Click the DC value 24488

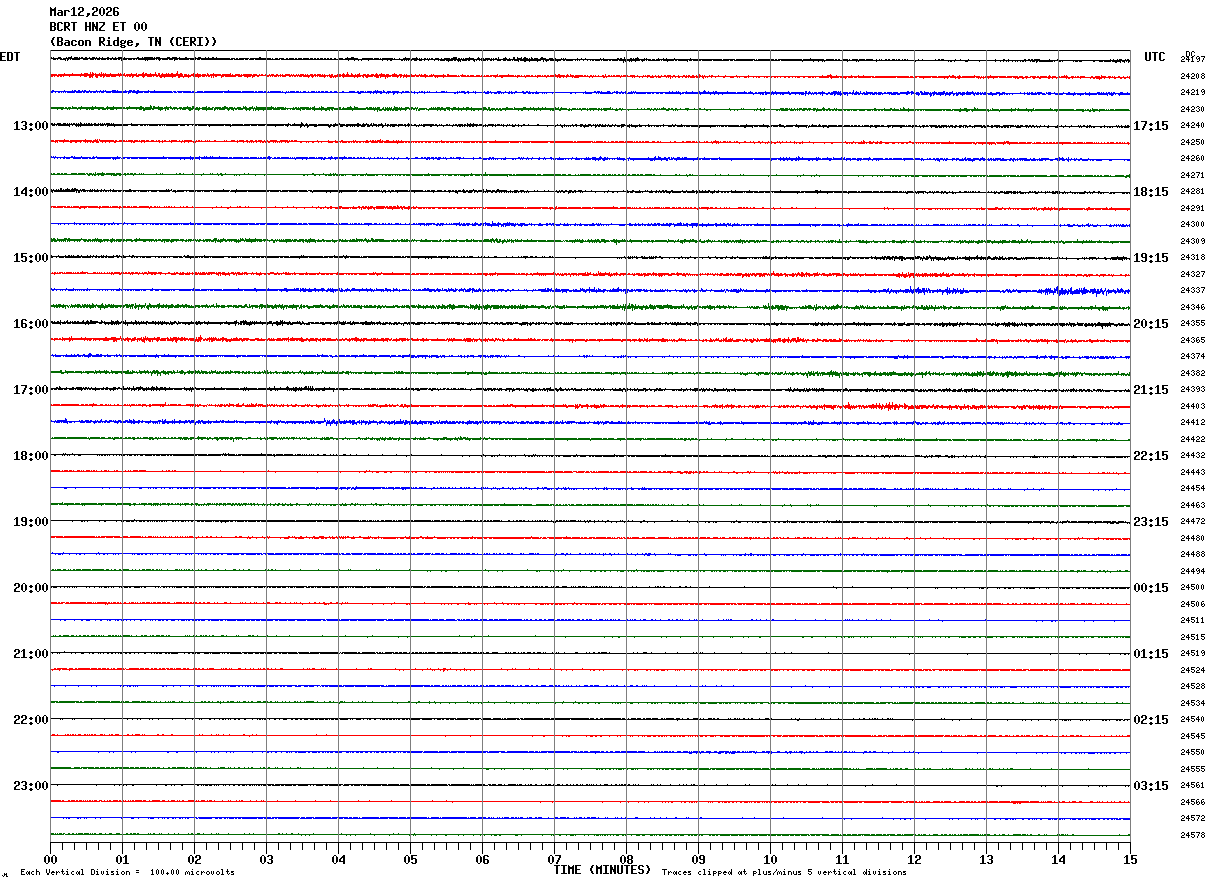(1192, 554)
